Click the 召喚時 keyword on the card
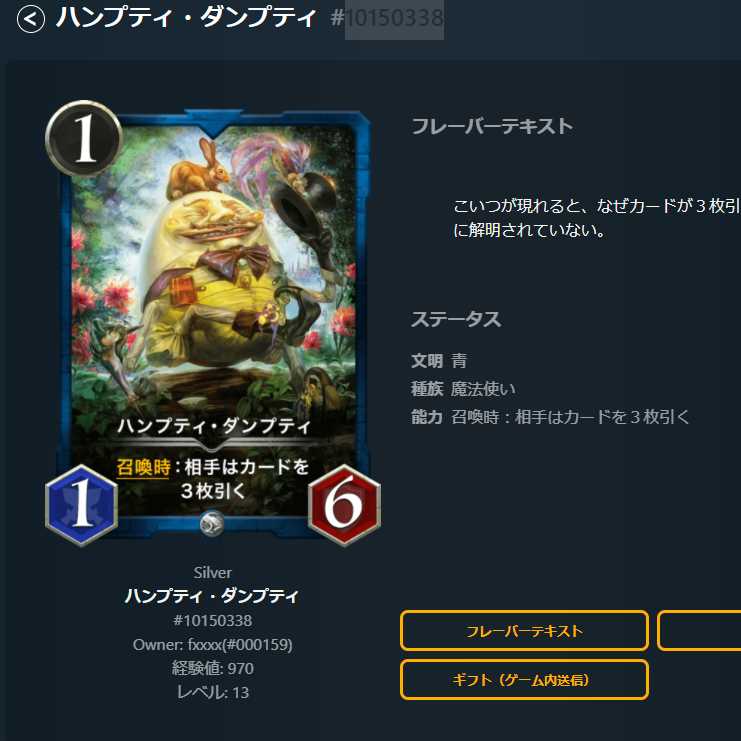 (x=143, y=467)
